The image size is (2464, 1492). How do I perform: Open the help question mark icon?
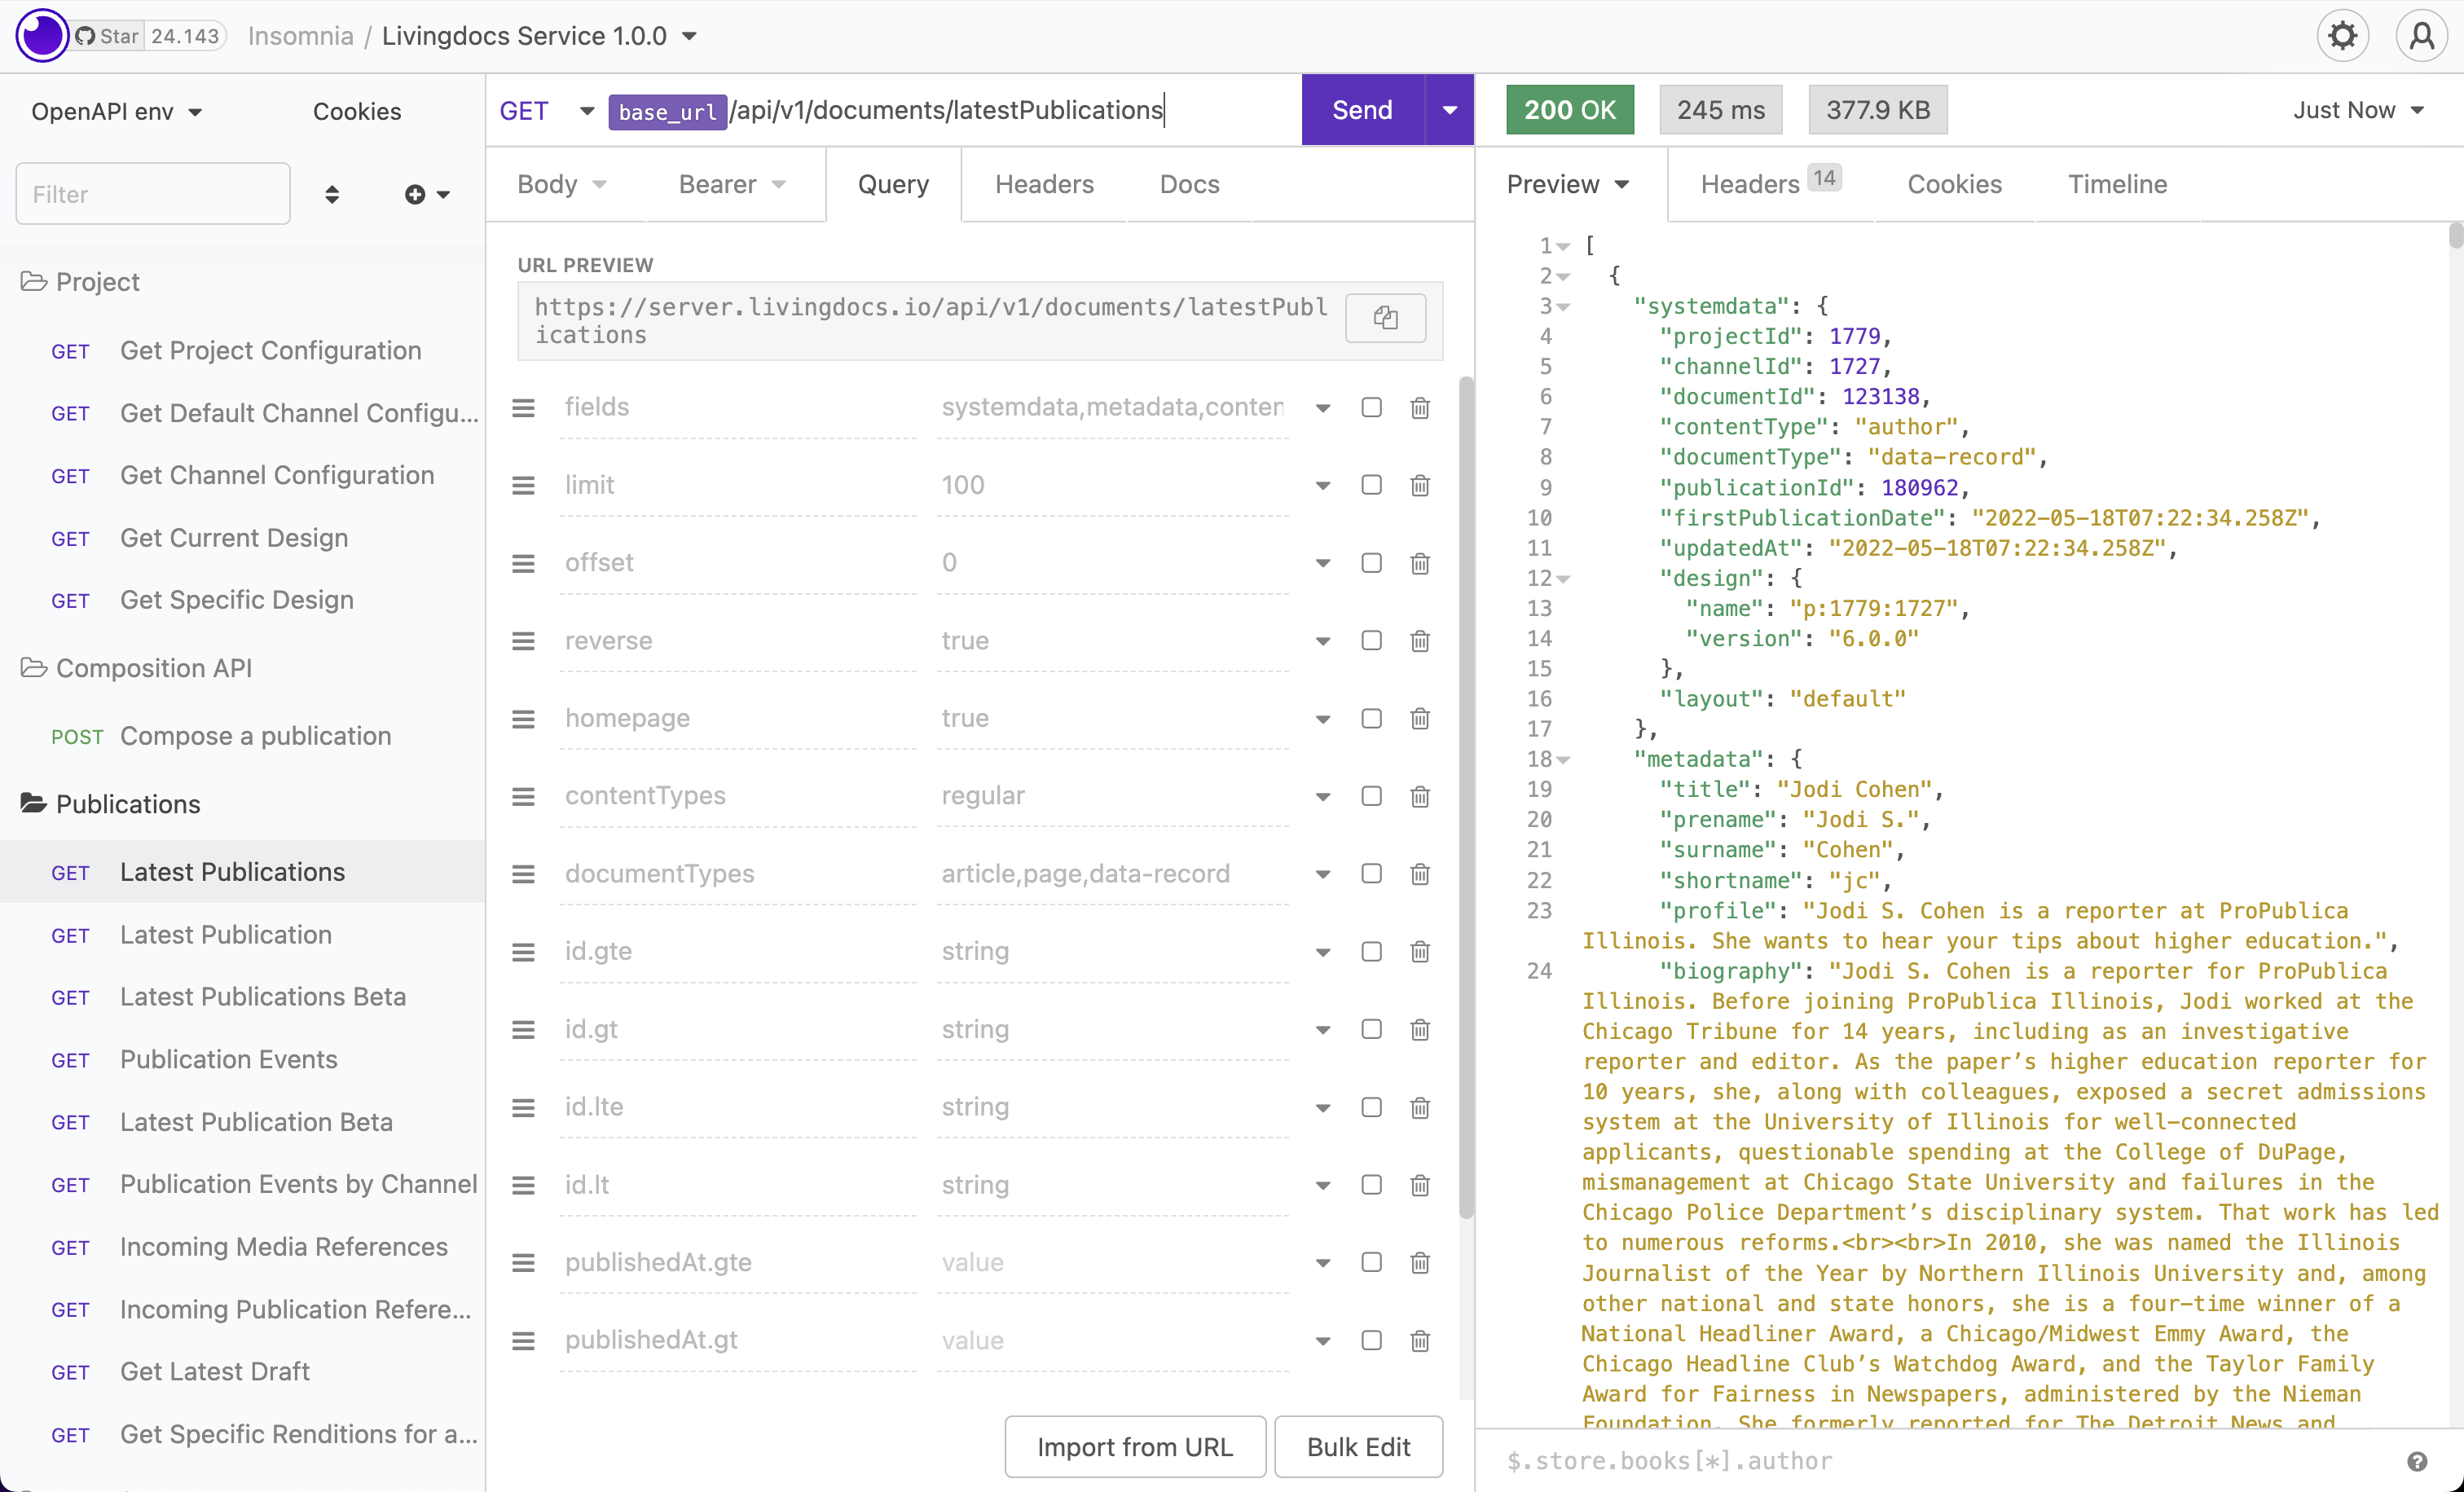(x=2419, y=1461)
